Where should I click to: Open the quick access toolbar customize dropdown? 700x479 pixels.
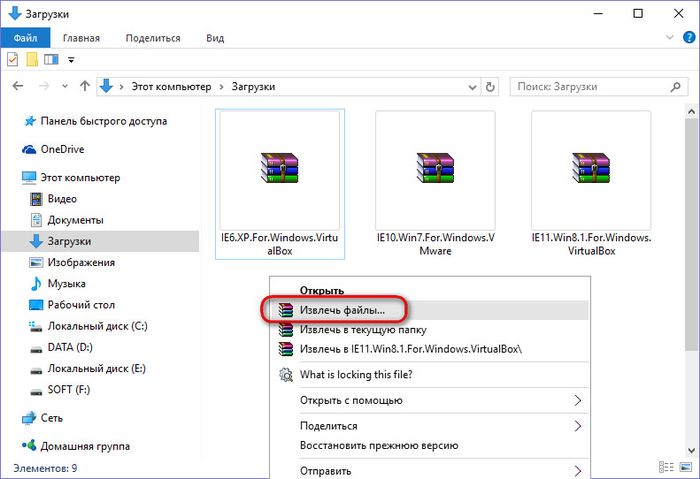[71, 60]
